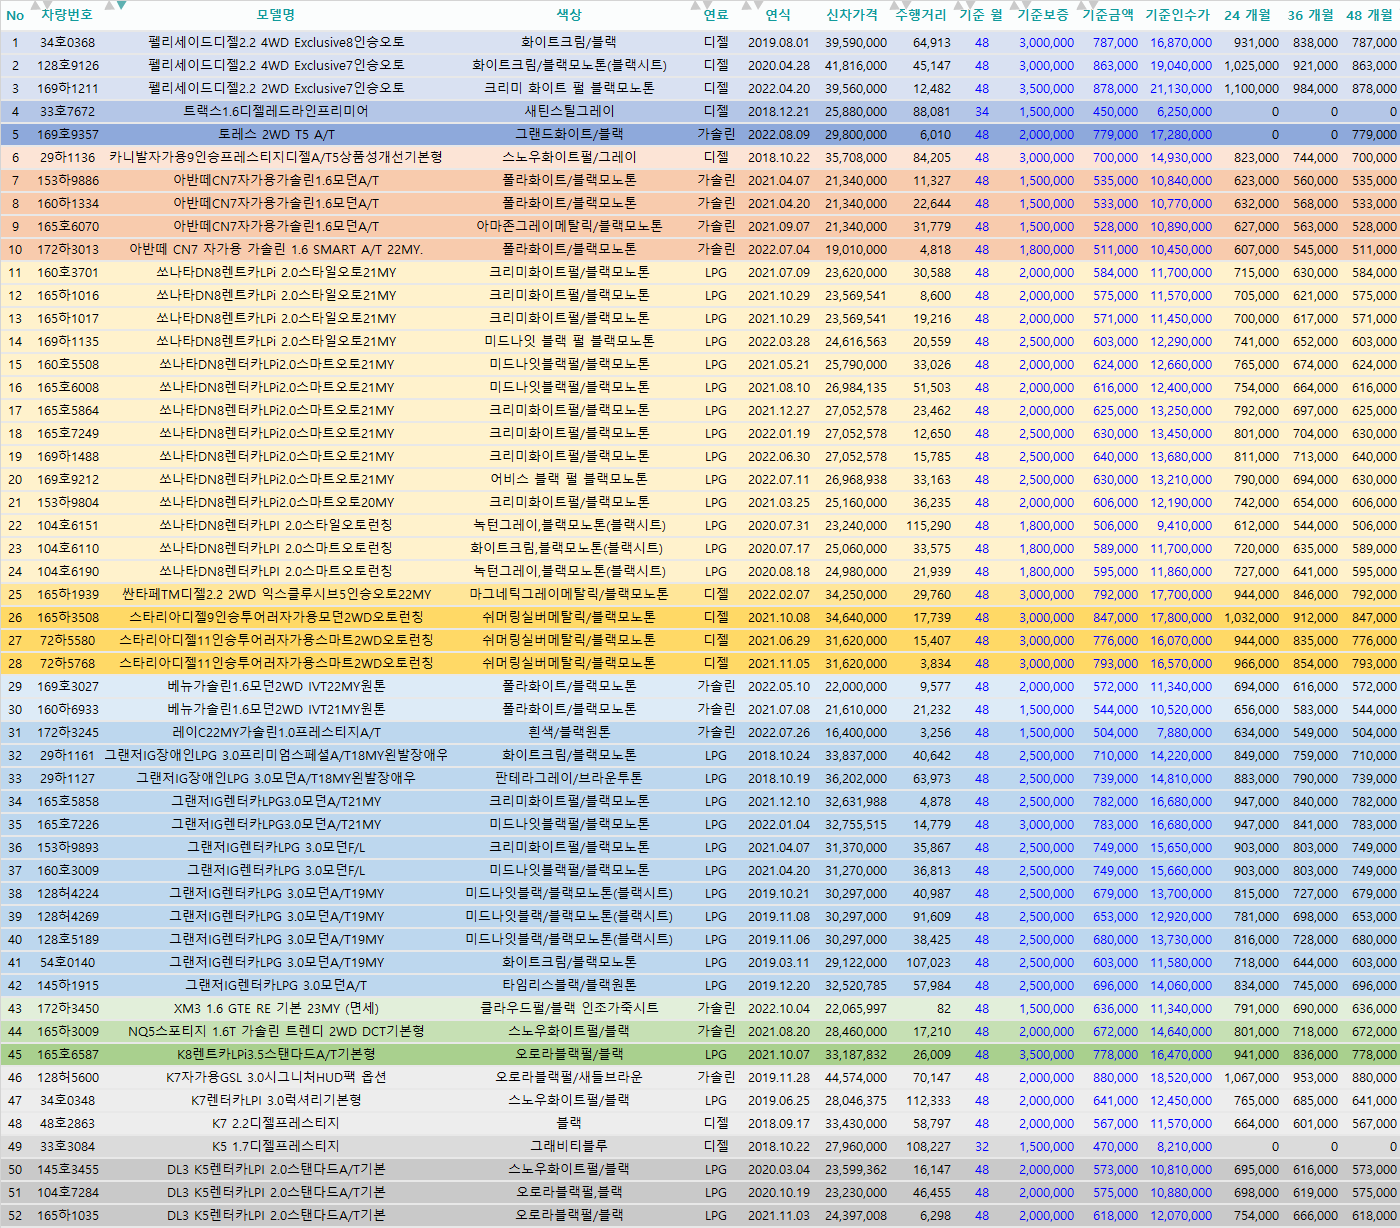Click model 싼타페TM디젤2.2 2WD 익스클루시브5인승오토22MY

click(276, 595)
